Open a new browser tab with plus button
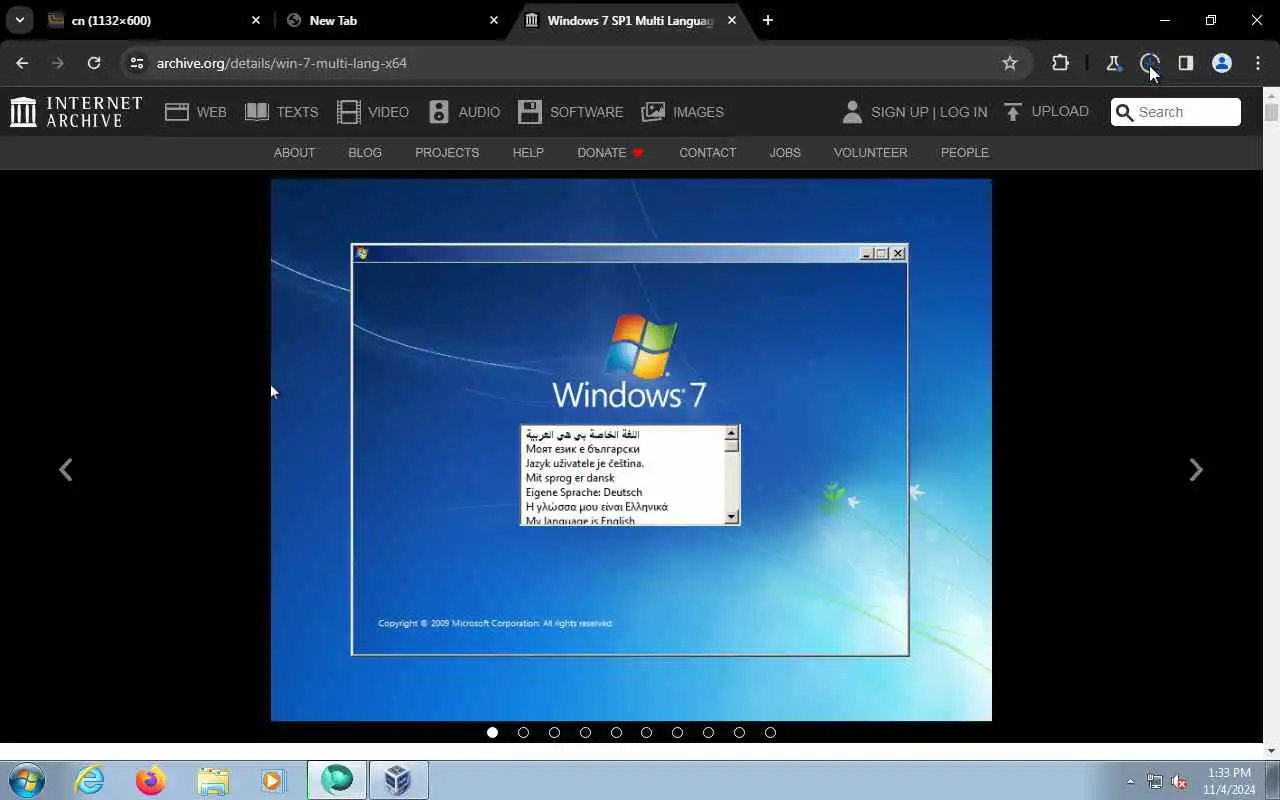 coord(767,20)
